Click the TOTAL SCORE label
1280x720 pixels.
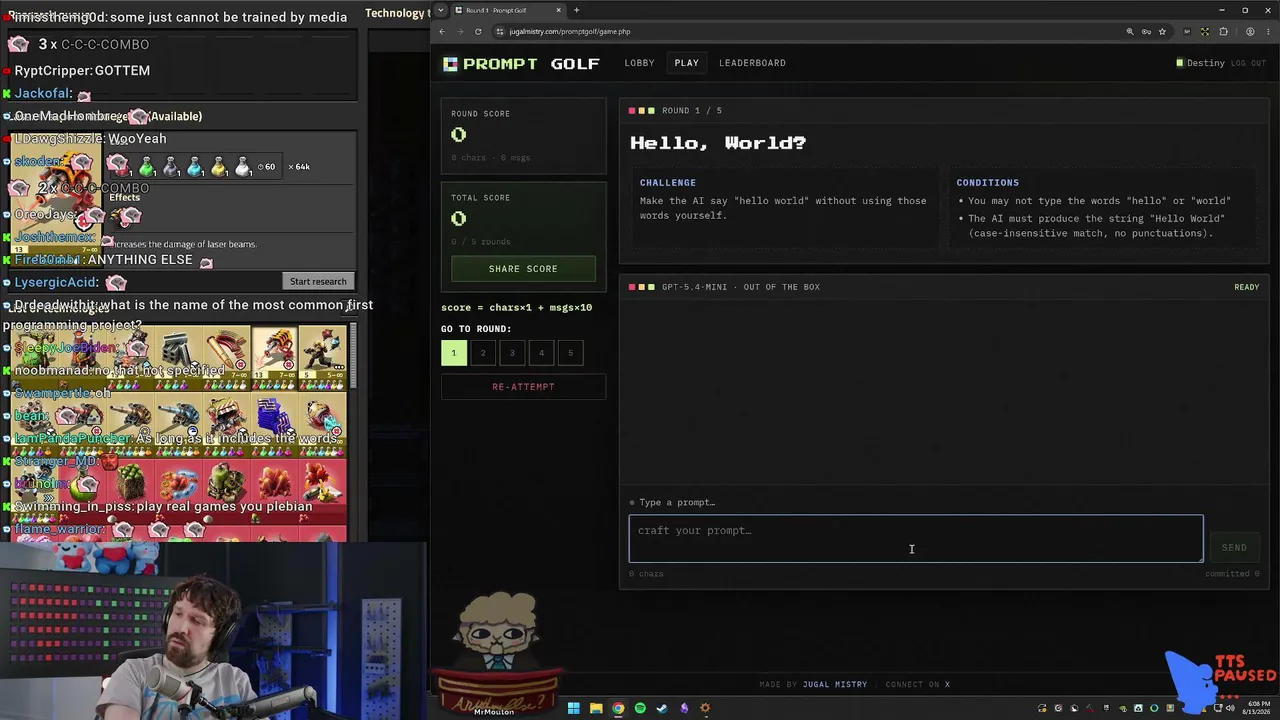click(x=480, y=198)
